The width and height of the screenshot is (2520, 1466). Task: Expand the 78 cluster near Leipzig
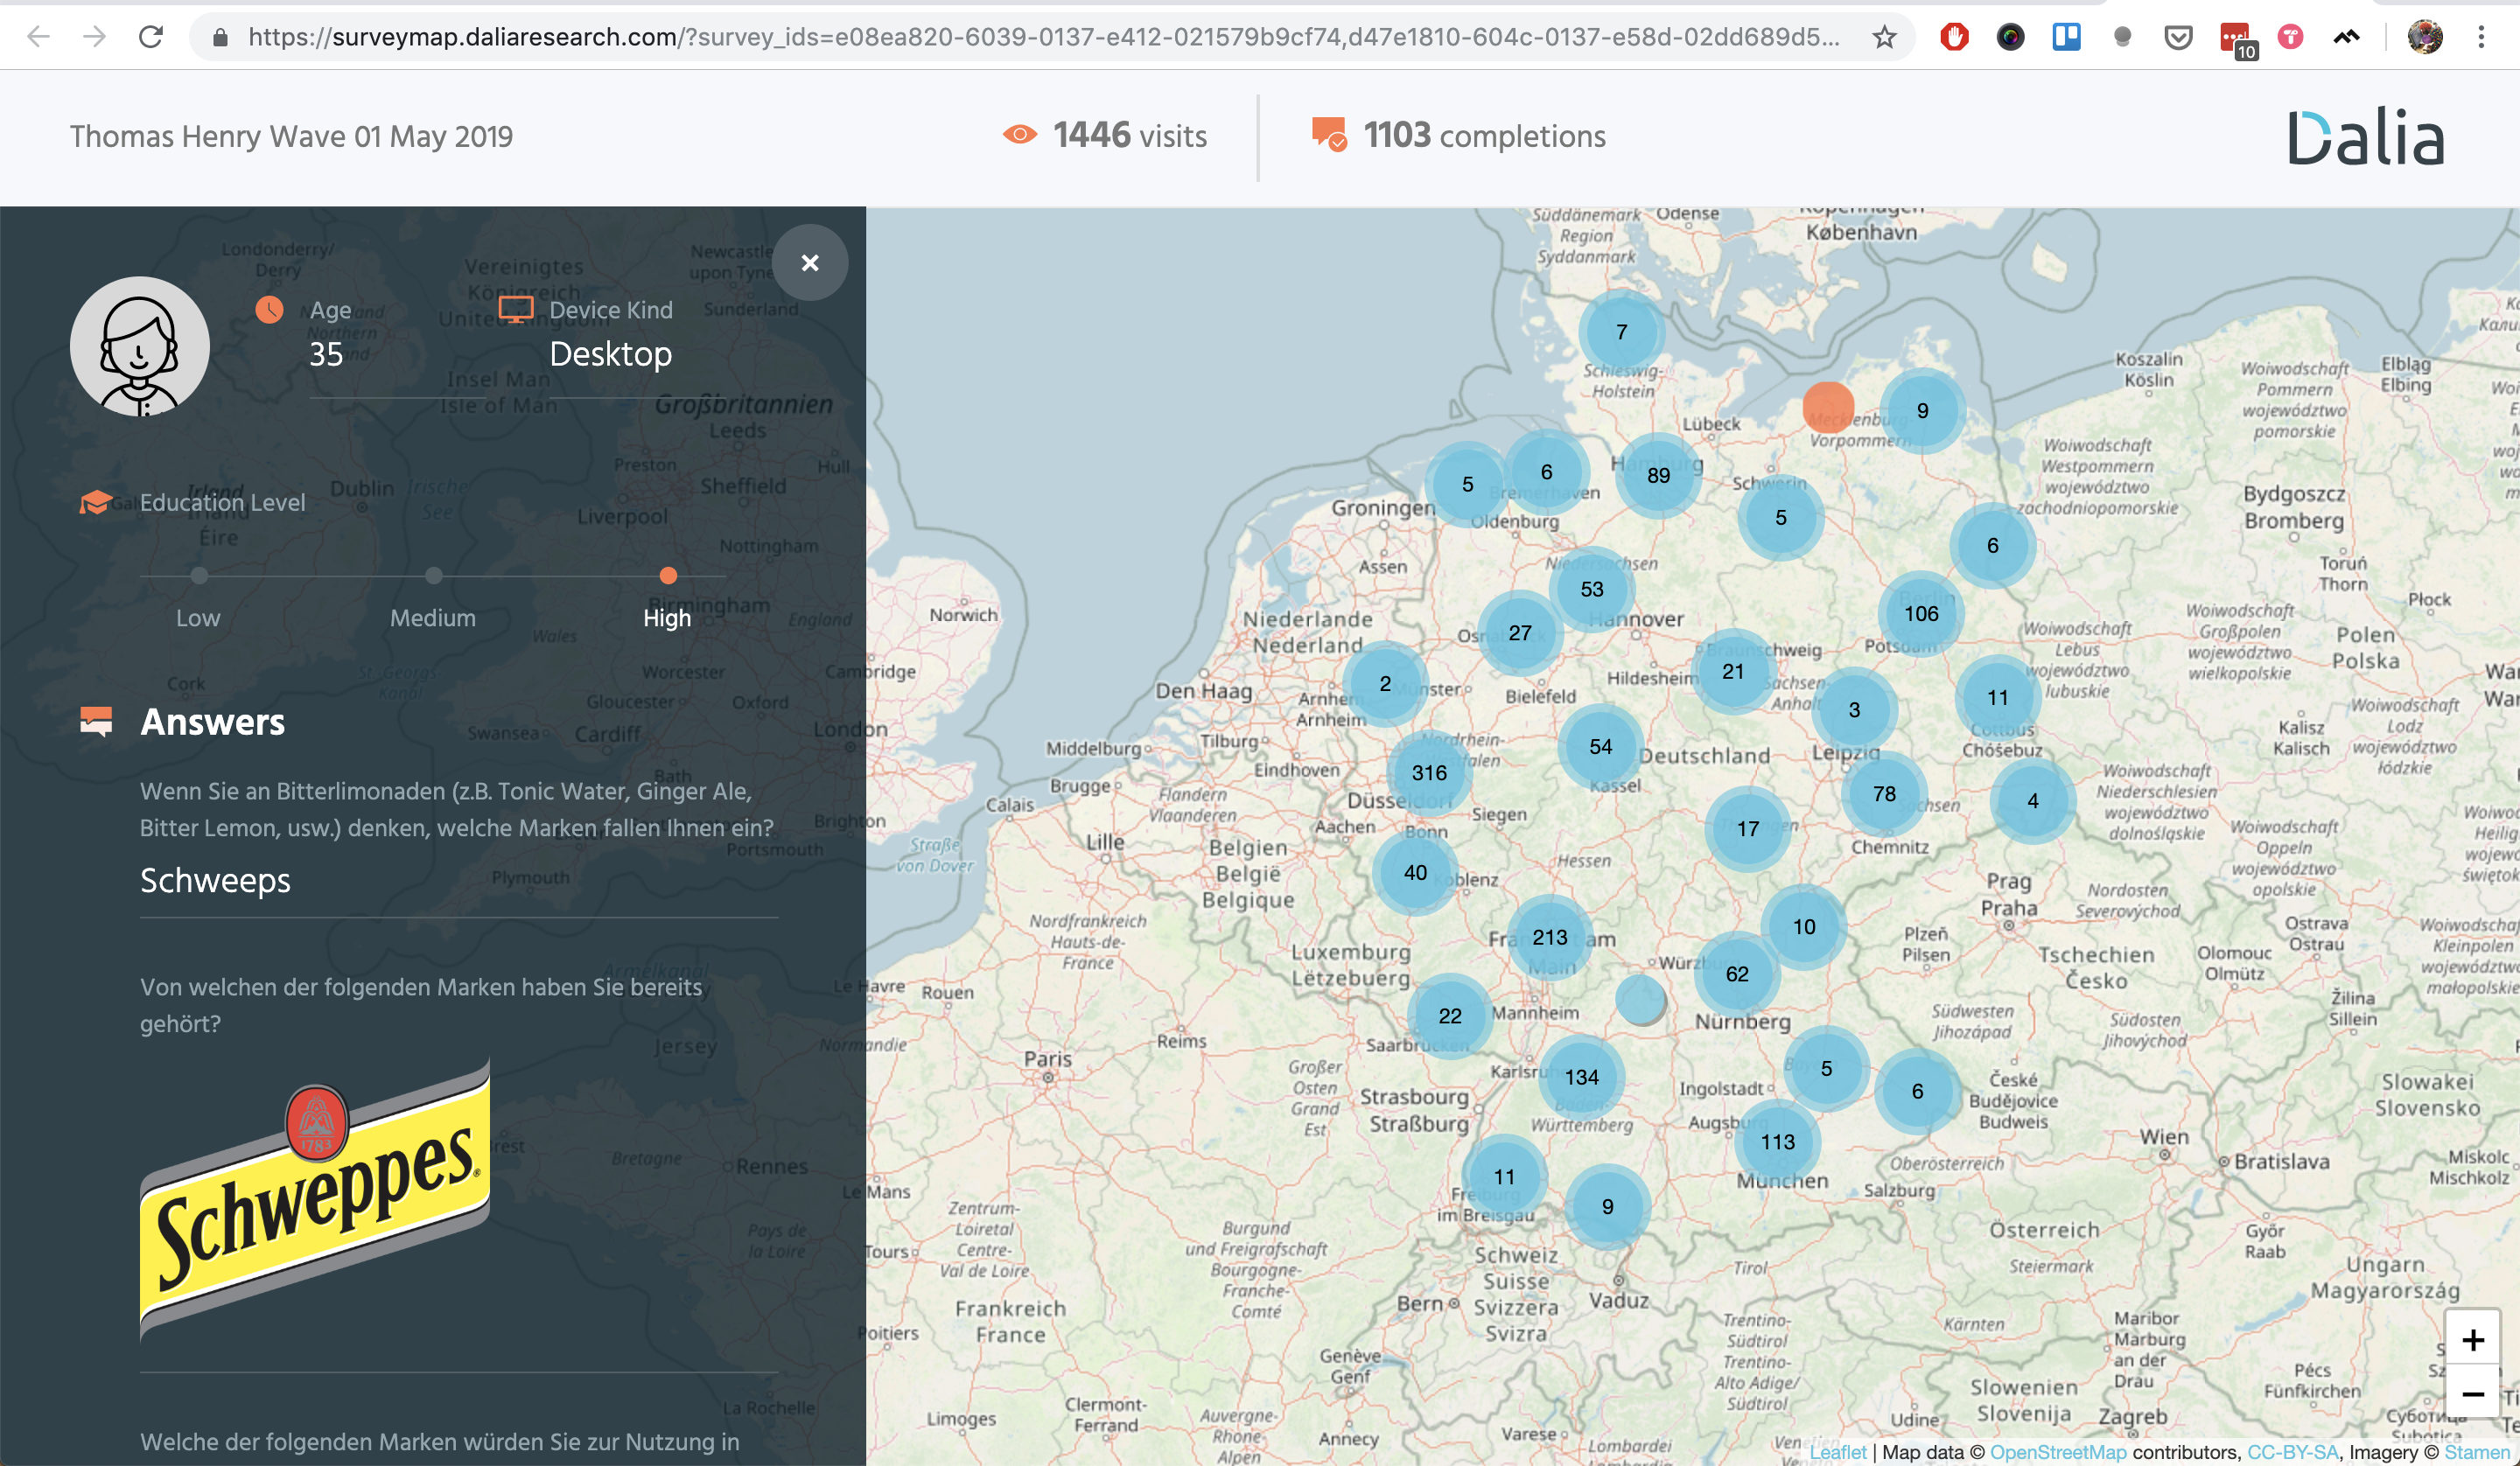pos(1884,793)
